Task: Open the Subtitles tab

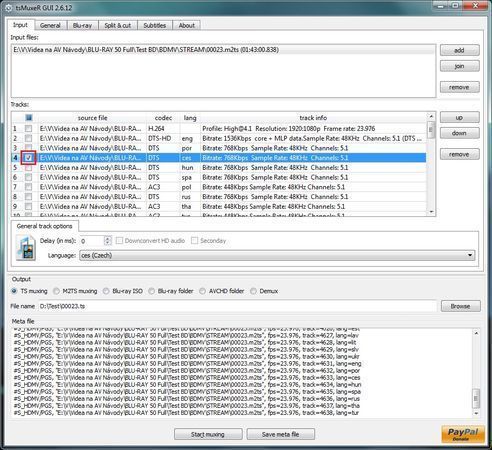Action: tap(155, 25)
